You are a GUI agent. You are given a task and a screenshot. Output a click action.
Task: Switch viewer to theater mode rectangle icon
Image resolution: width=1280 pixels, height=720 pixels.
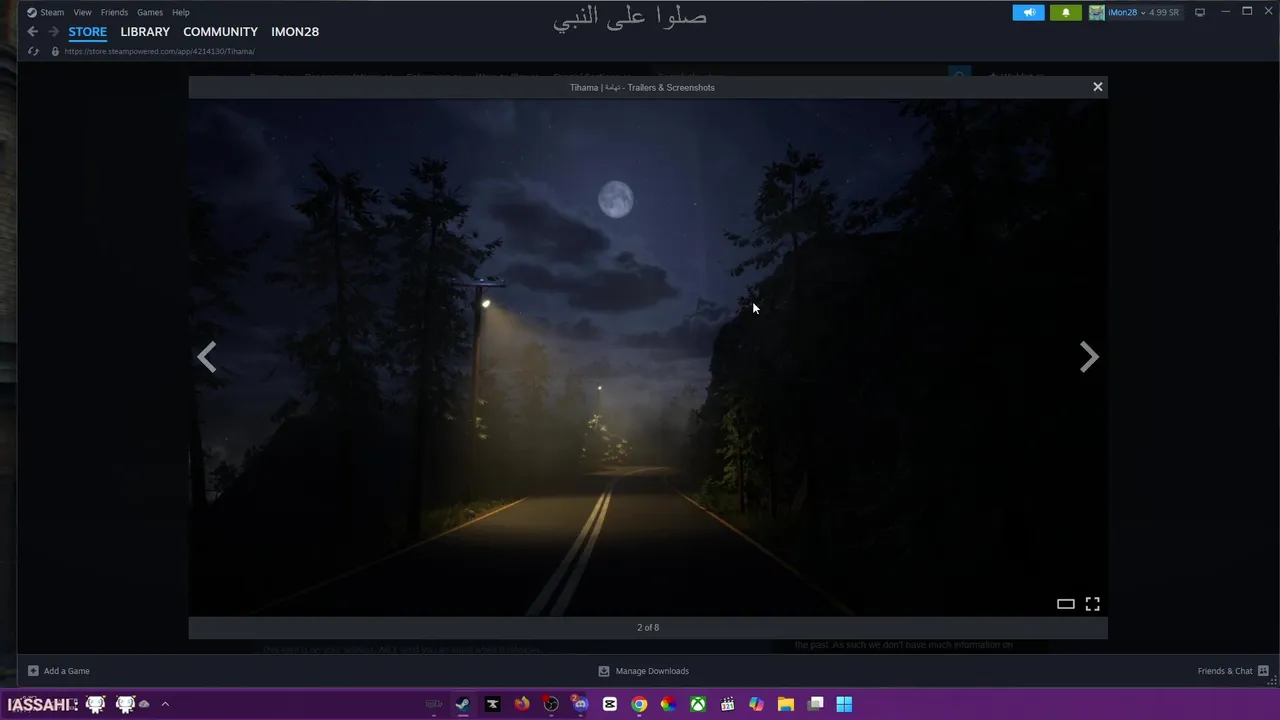coord(1065,604)
